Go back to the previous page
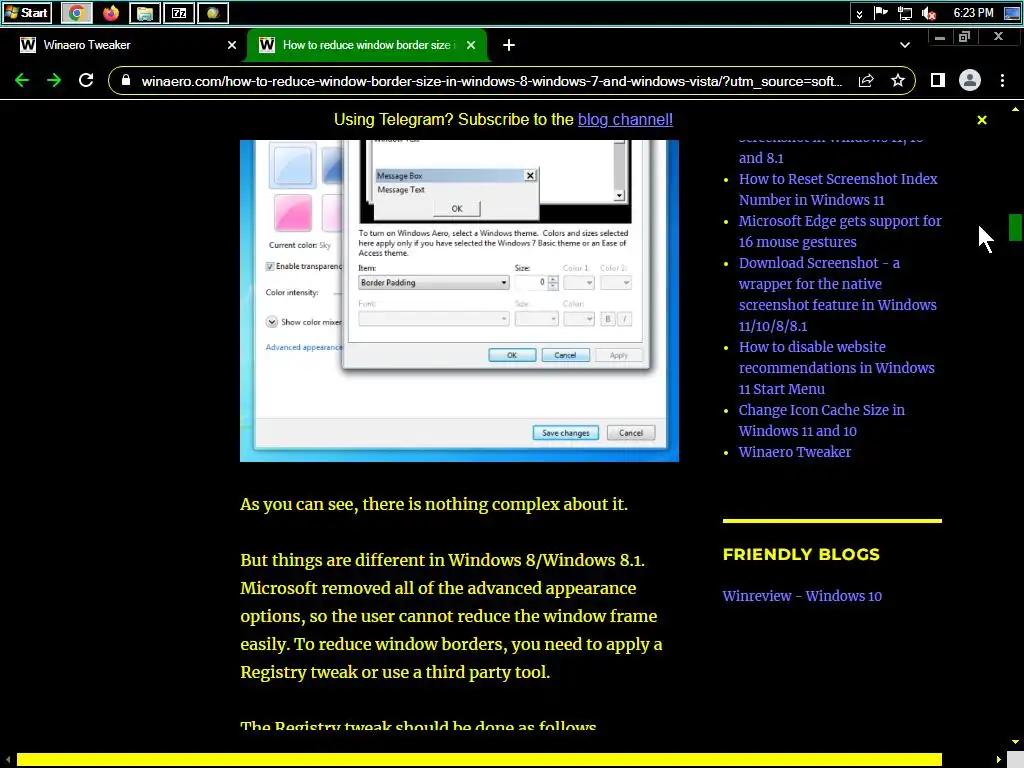1024x768 pixels. point(22,80)
